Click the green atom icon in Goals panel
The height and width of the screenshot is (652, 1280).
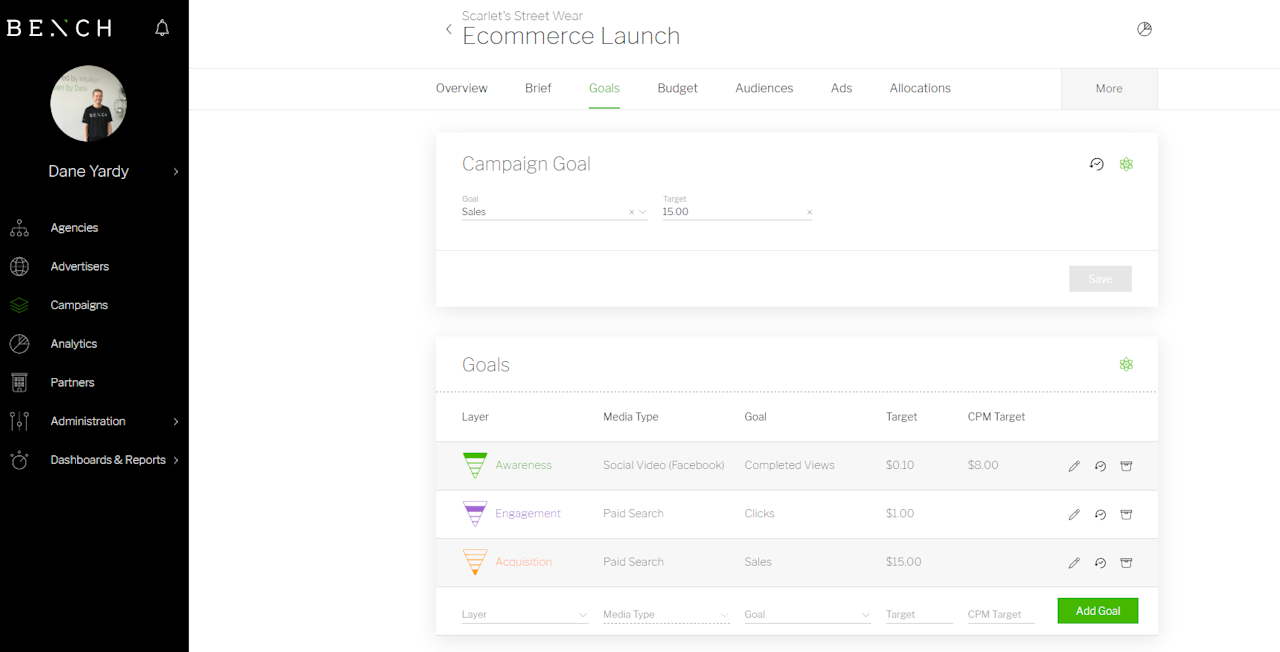tap(1126, 364)
